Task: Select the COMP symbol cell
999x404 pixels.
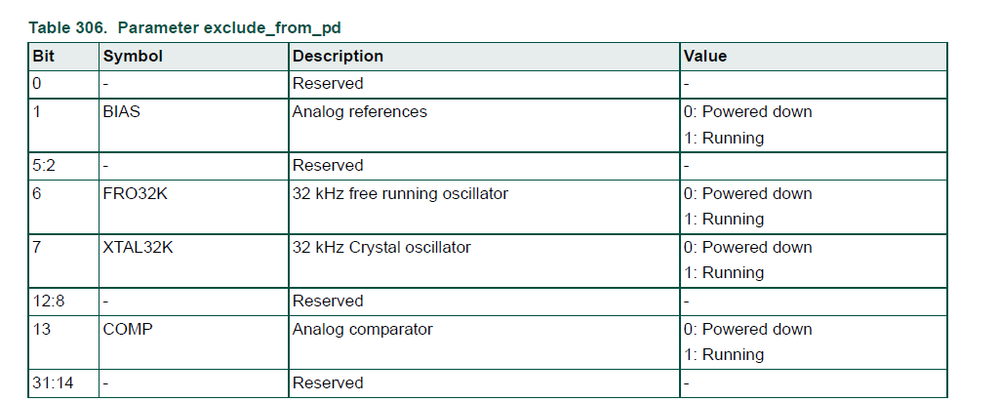Action: coord(128,329)
